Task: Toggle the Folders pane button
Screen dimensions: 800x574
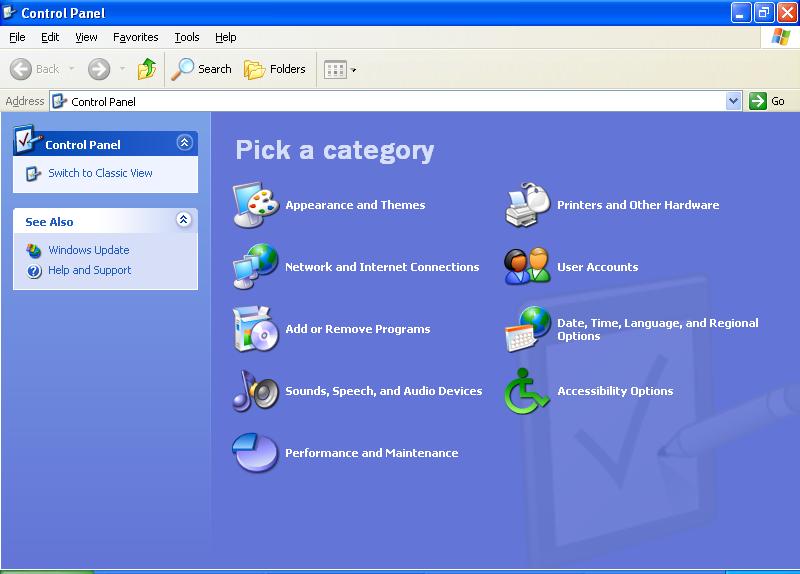Action: coord(275,69)
